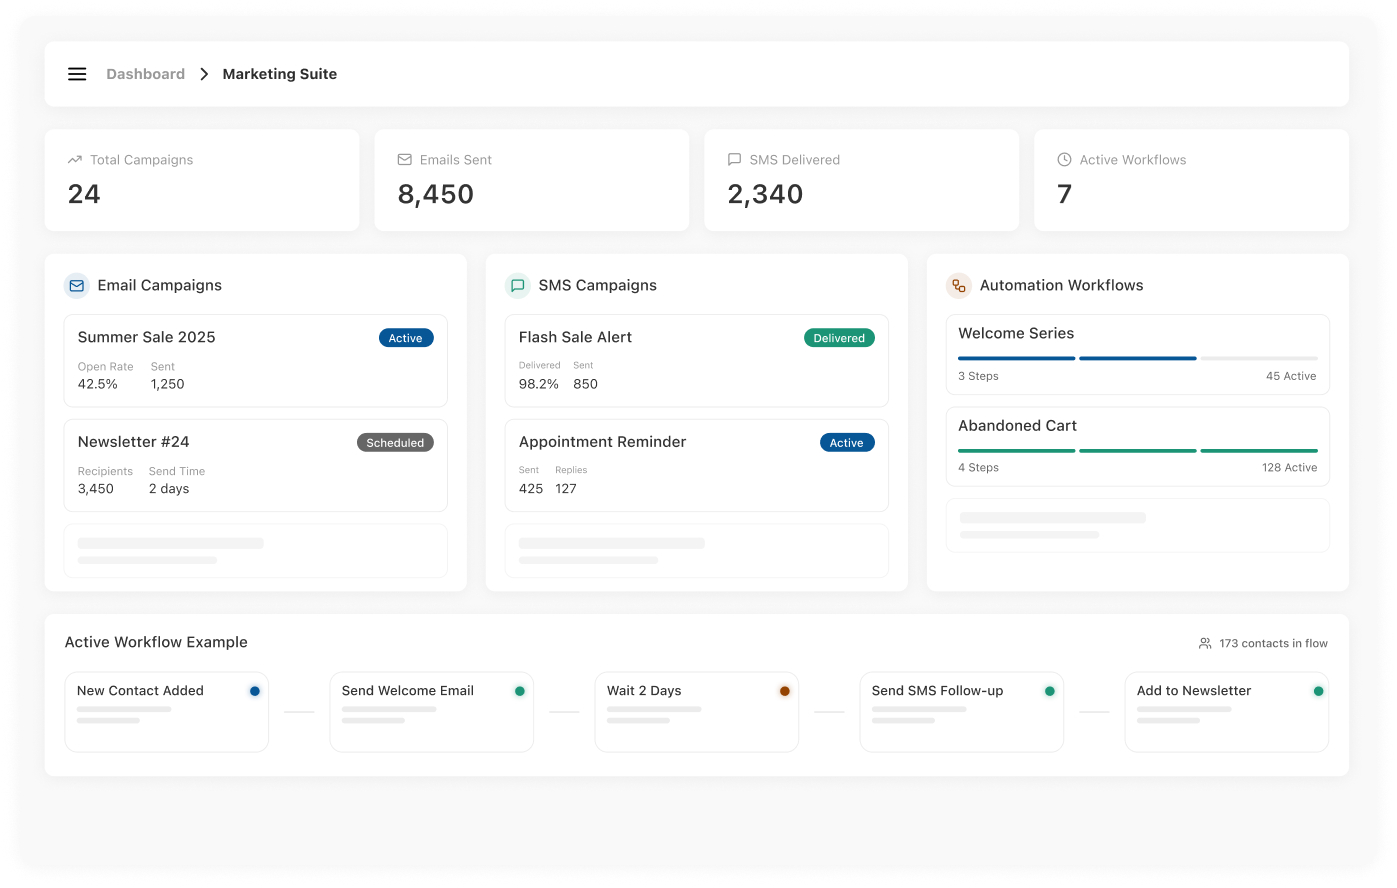Click the Email Campaigns envelope icon
The width and height of the screenshot is (1397, 888).
[77, 286]
